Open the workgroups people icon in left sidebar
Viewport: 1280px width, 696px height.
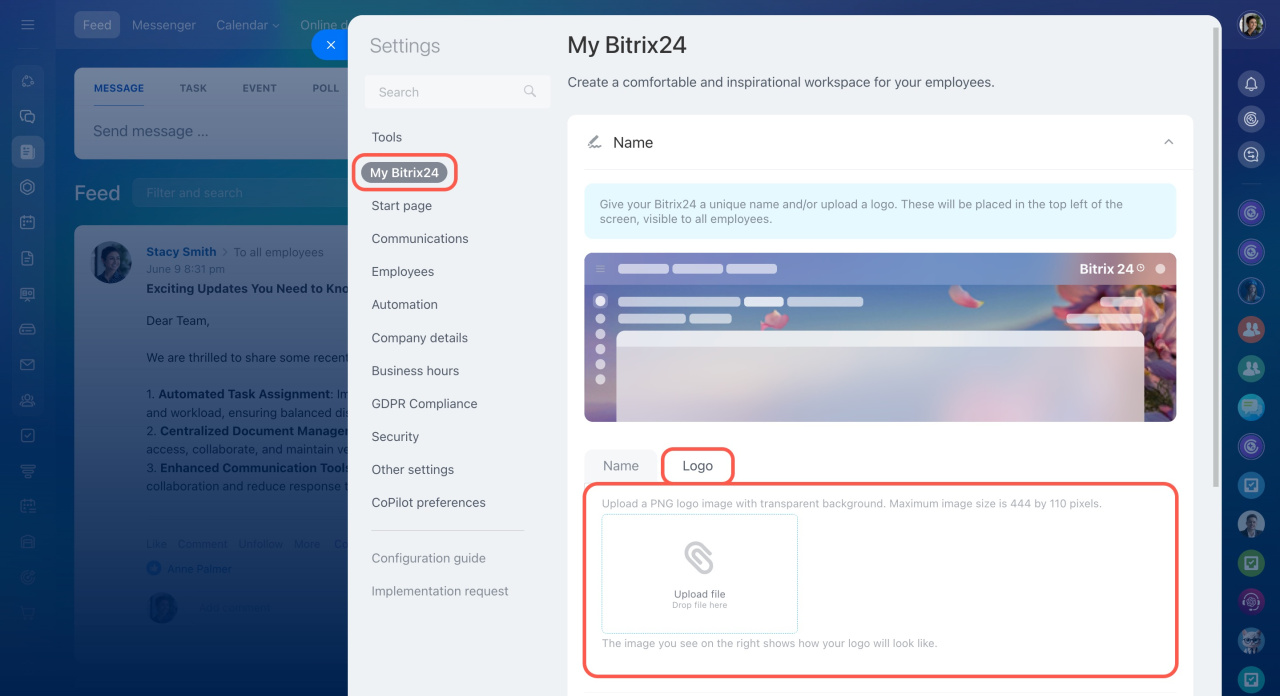tap(28, 400)
